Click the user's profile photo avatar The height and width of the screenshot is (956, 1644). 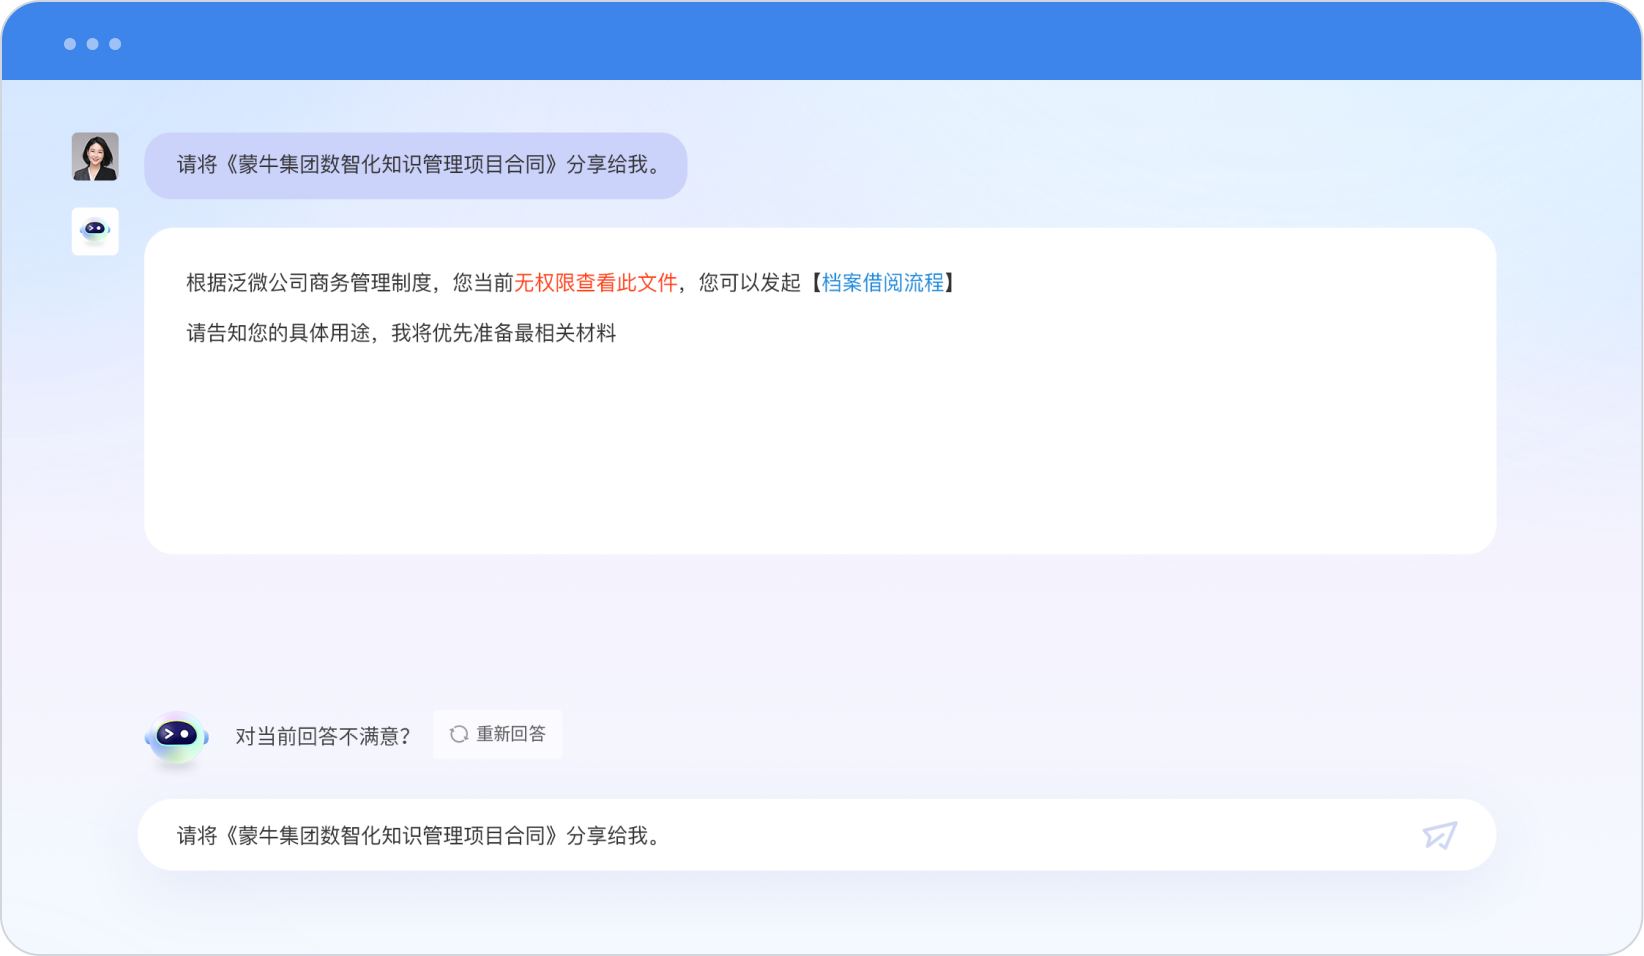point(95,157)
